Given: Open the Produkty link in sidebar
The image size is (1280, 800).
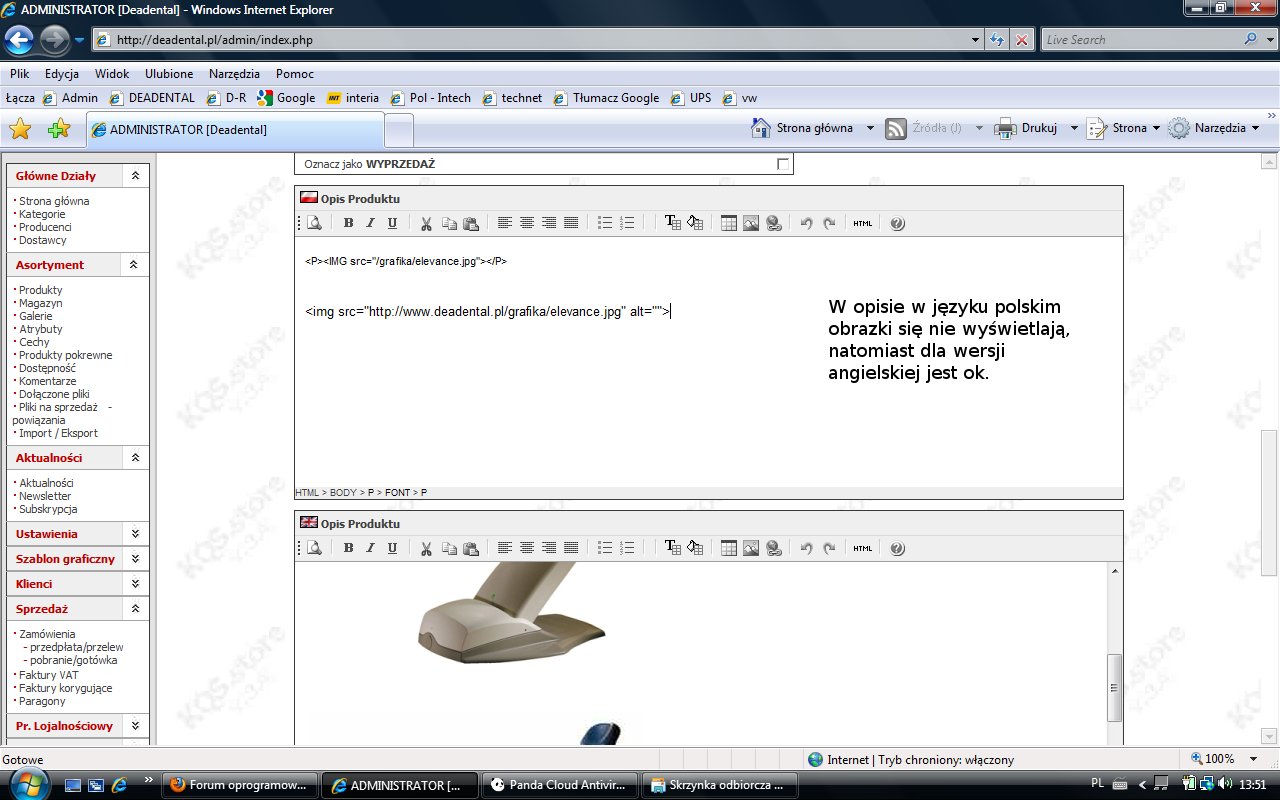Looking at the screenshot, I should tap(41, 290).
